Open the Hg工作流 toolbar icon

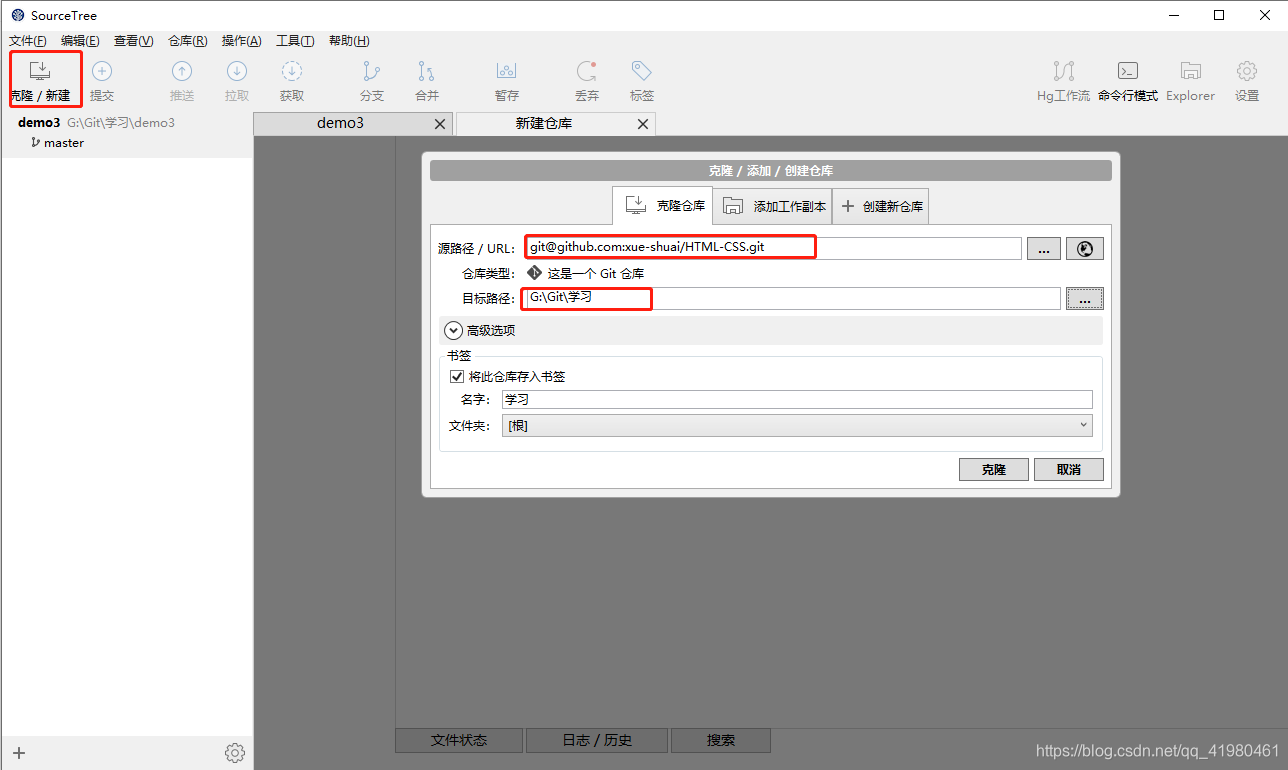1064,71
